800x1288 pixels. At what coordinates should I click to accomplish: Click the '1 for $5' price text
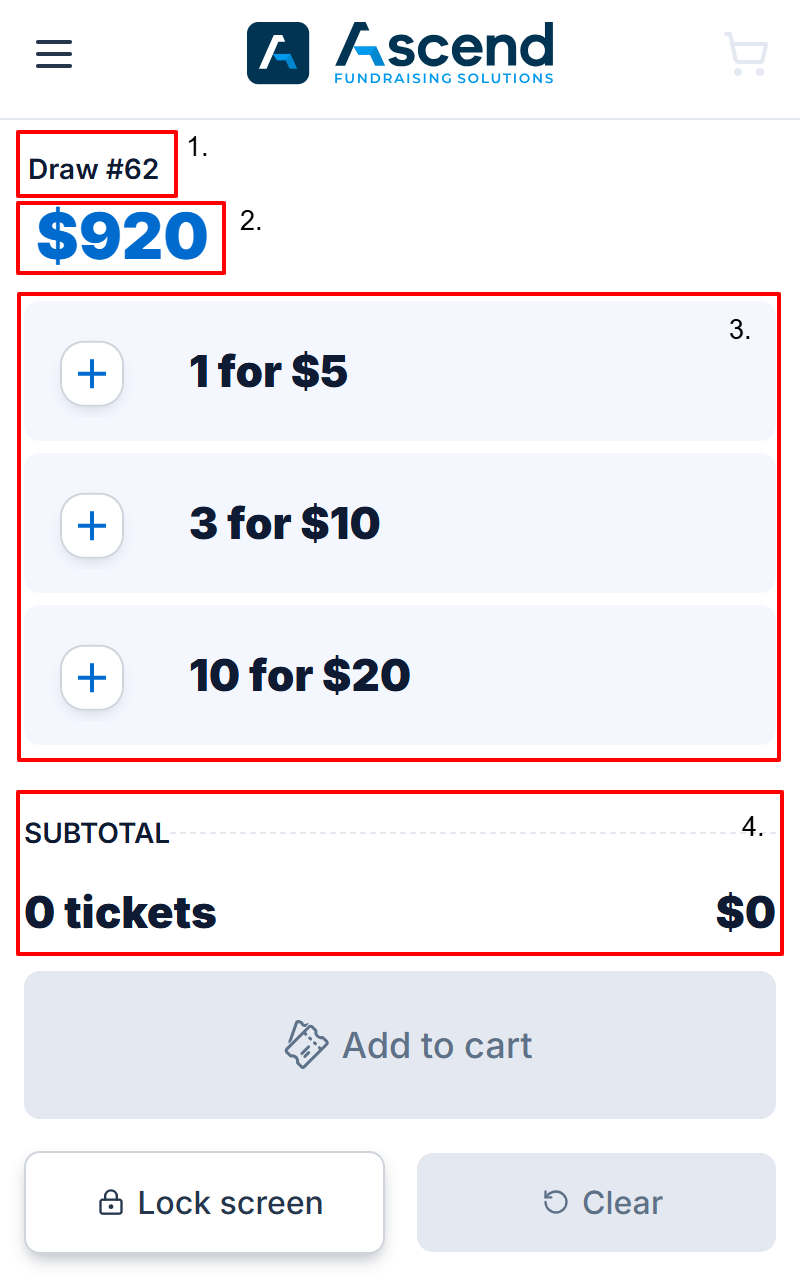[268, 372]
